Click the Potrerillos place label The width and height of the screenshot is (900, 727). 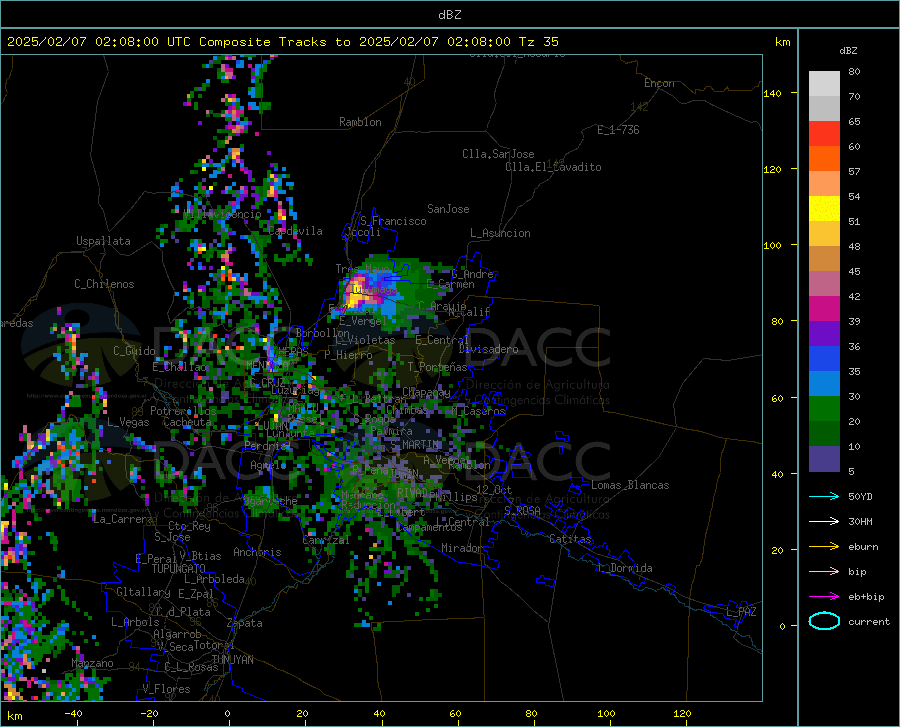point(183,411)
